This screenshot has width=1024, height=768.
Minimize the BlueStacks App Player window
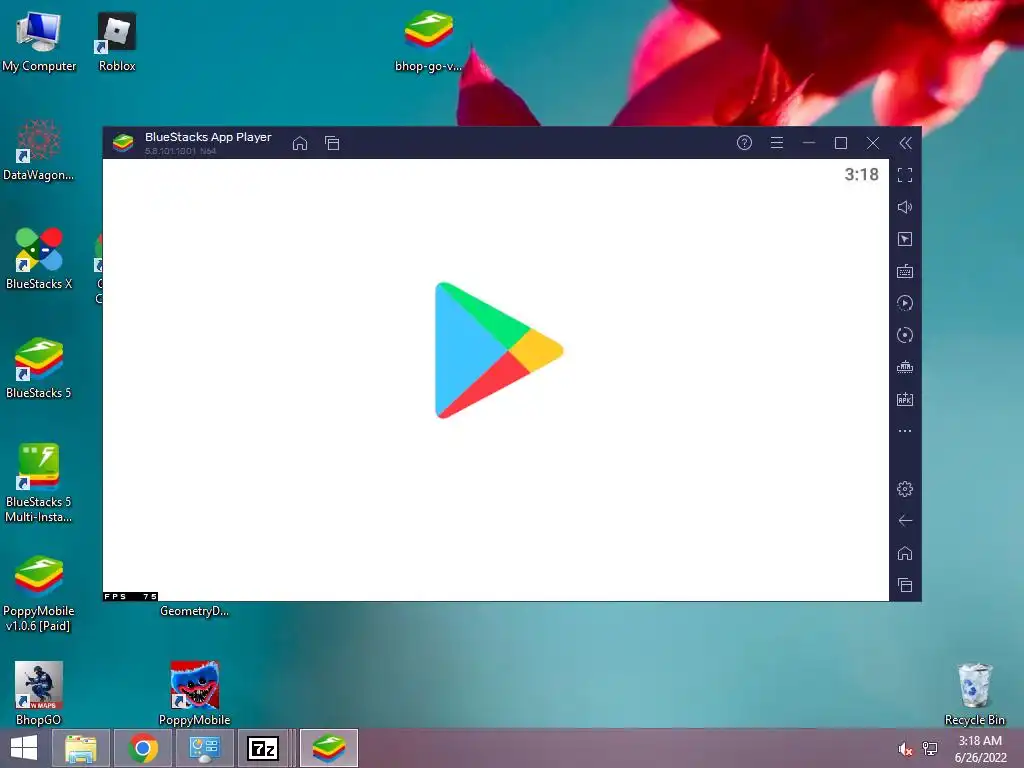coord(808,142)
